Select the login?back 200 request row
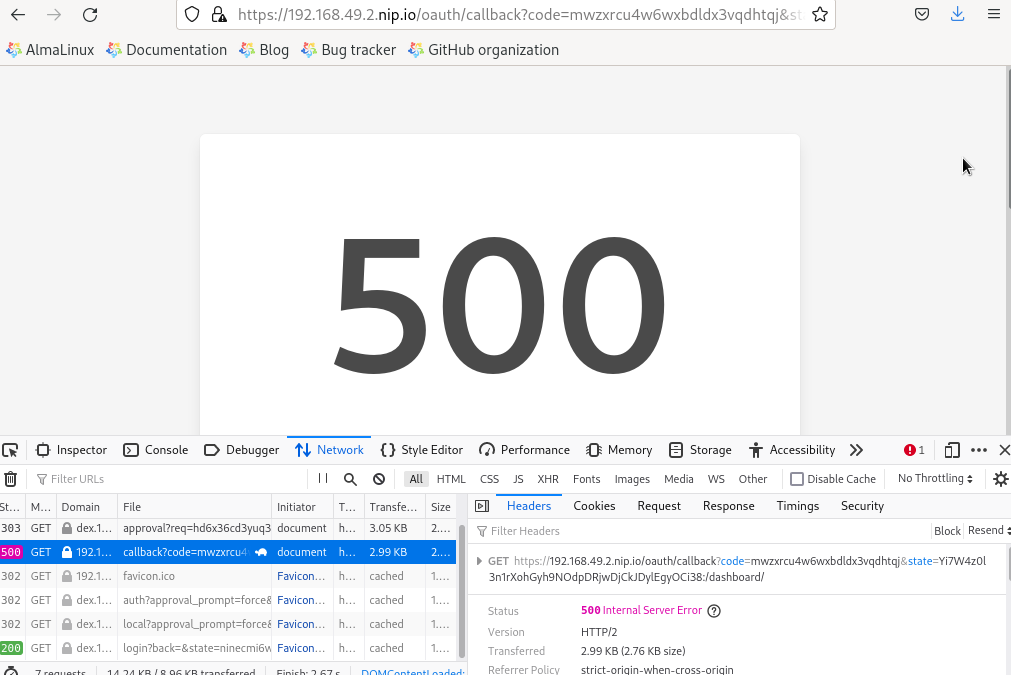The height and width of the screenshot is (675, 1011). coord(228,648)
